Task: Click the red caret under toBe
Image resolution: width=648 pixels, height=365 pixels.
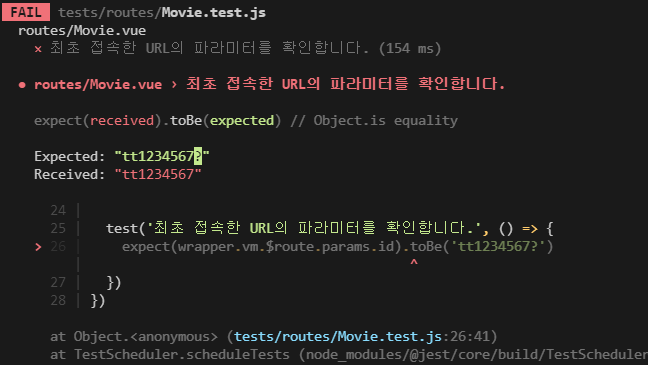Action: point(414,262)
